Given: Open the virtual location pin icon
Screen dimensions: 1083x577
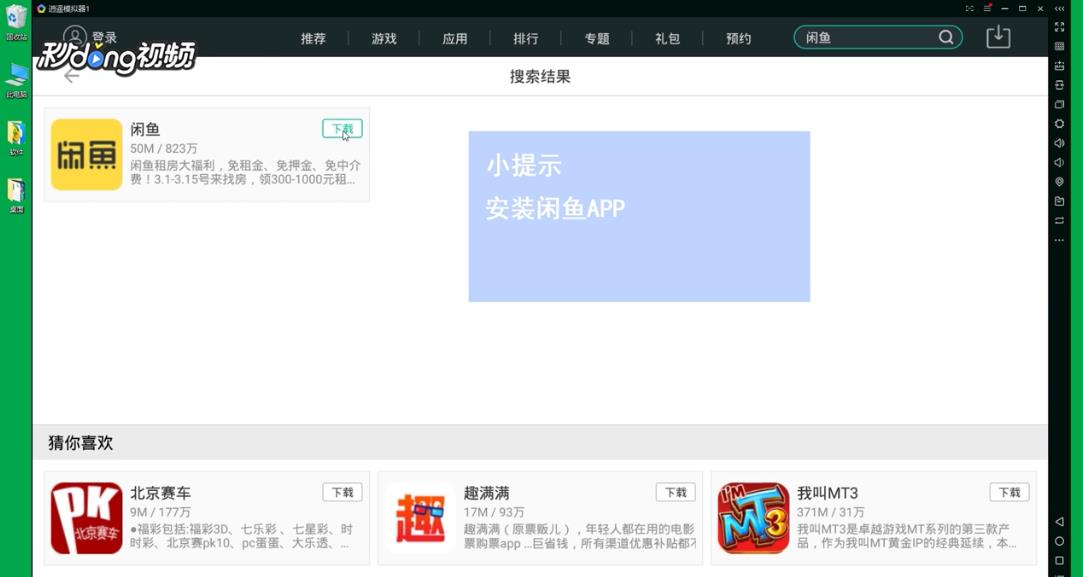Looking at the screenshot, I should pos(1059,182).
